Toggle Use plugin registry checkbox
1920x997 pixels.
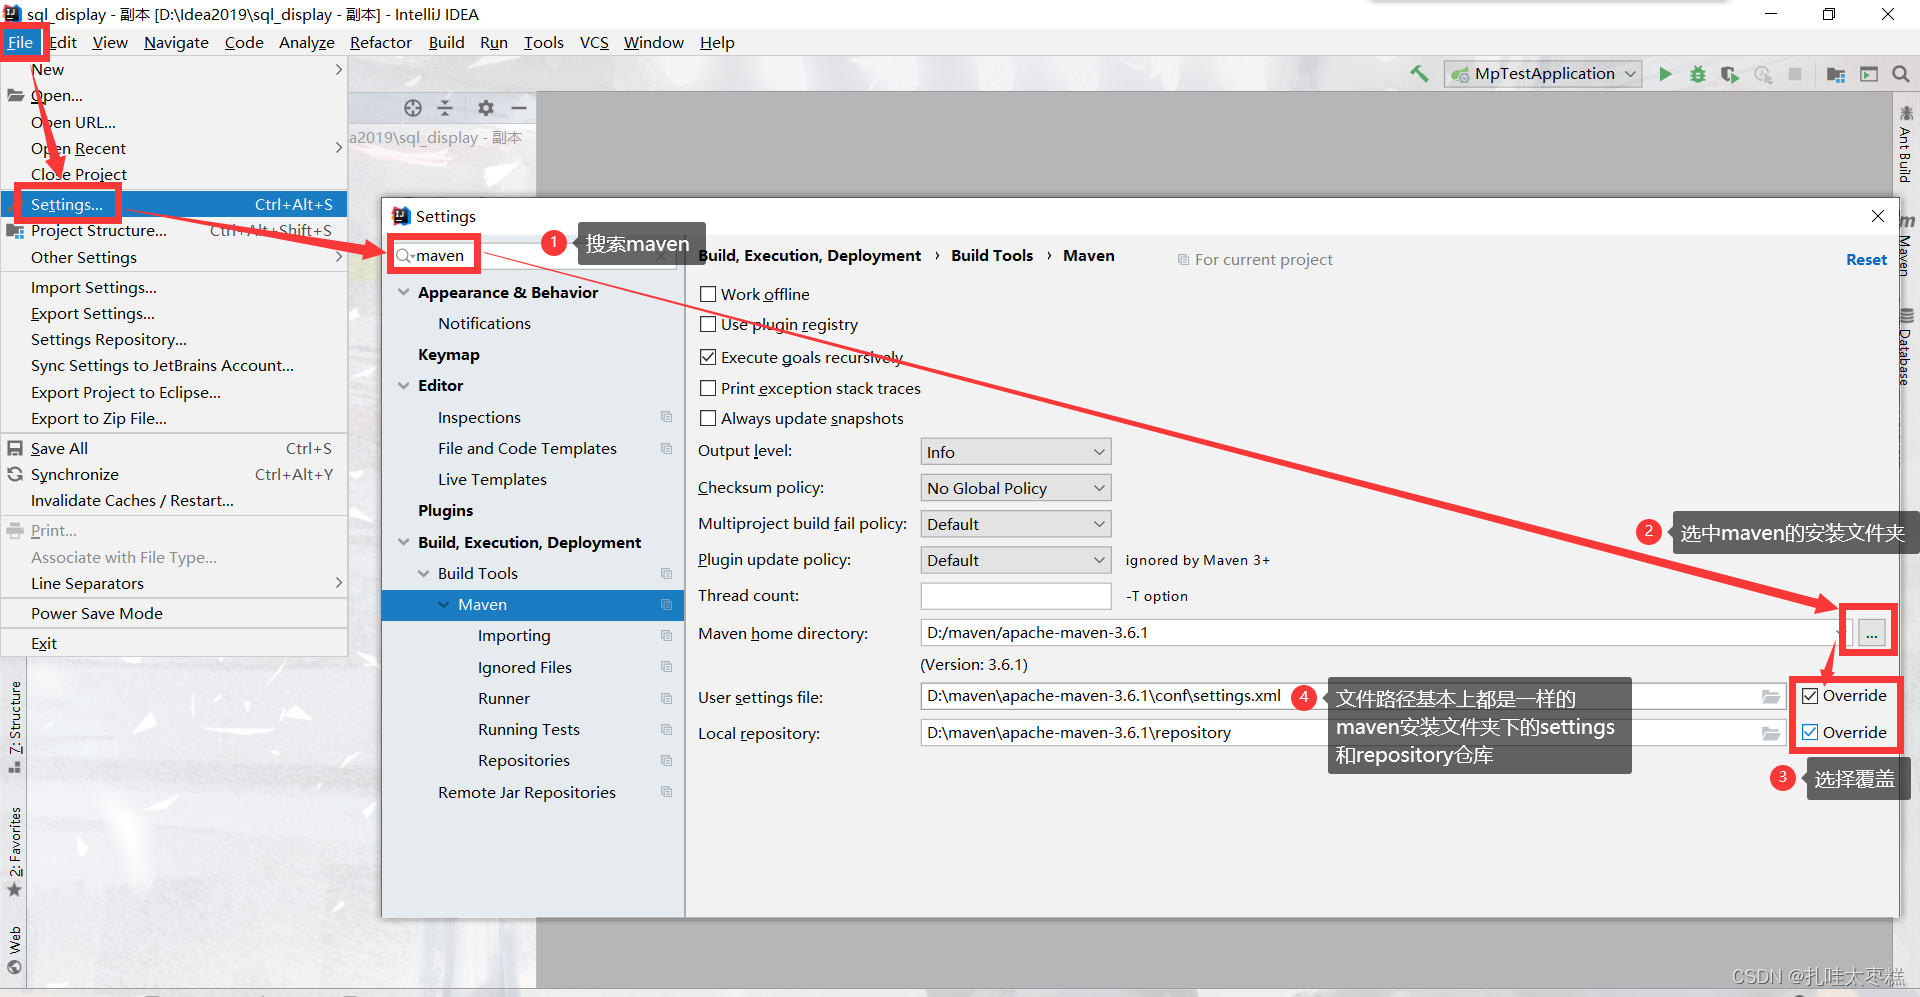click(x=708, y=324)
